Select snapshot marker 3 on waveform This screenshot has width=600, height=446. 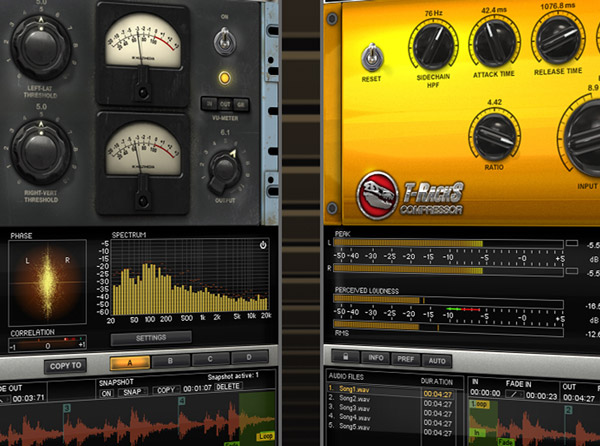(67, 408)
